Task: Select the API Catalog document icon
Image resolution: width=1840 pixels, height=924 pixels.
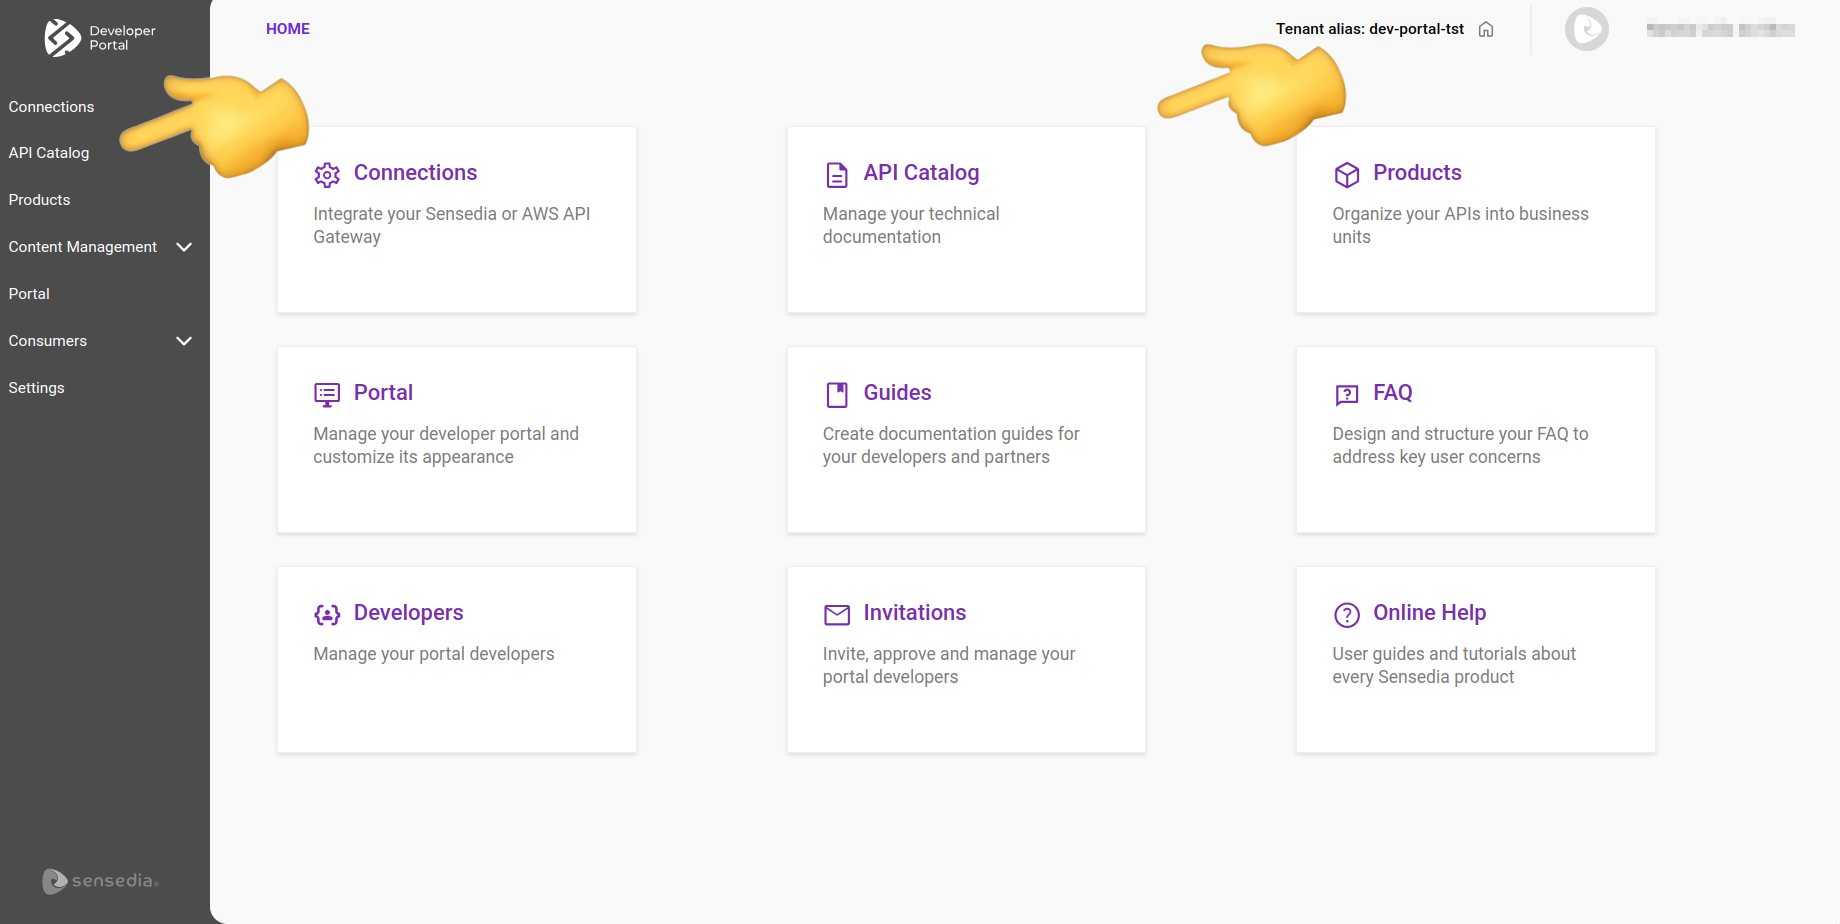Action: point(836,174)
